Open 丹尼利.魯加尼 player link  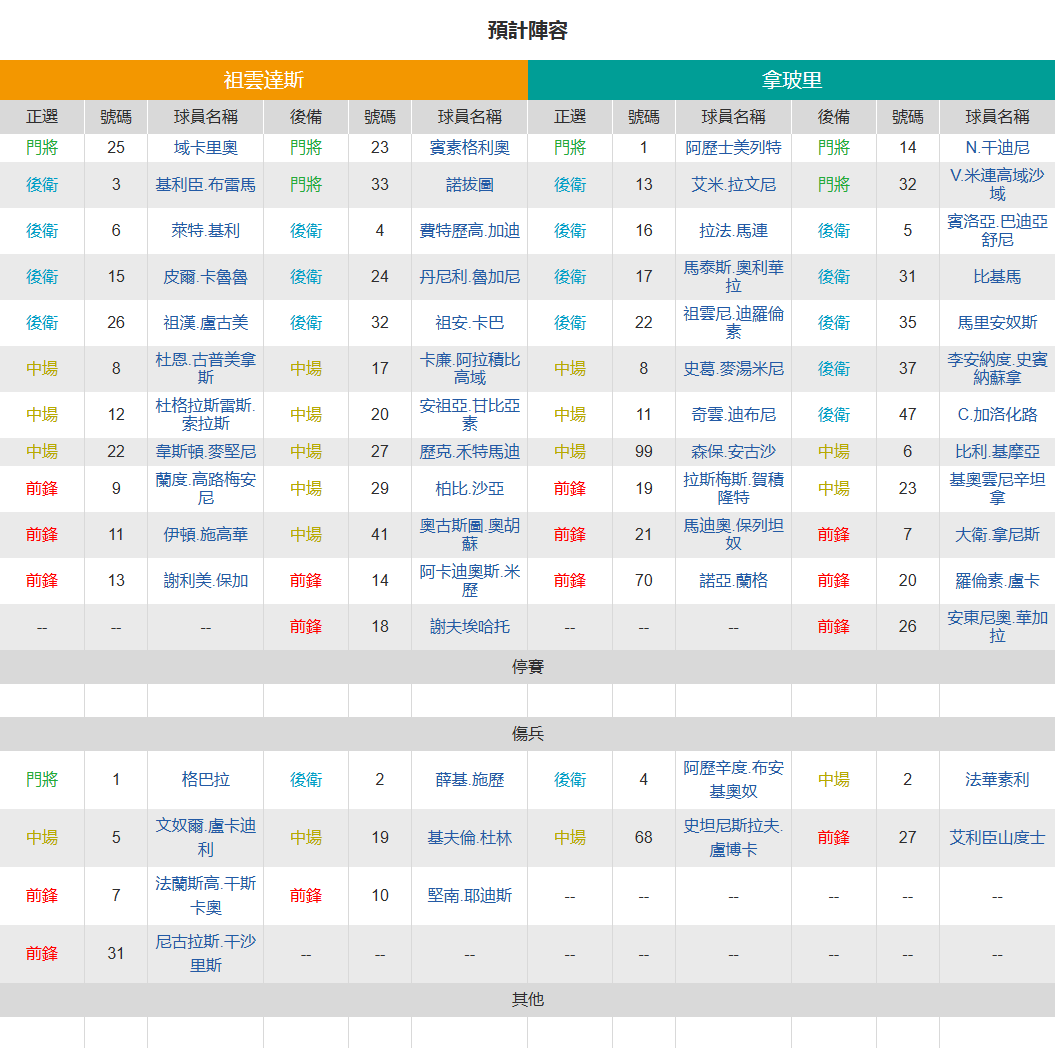click(x=470, y=276)
